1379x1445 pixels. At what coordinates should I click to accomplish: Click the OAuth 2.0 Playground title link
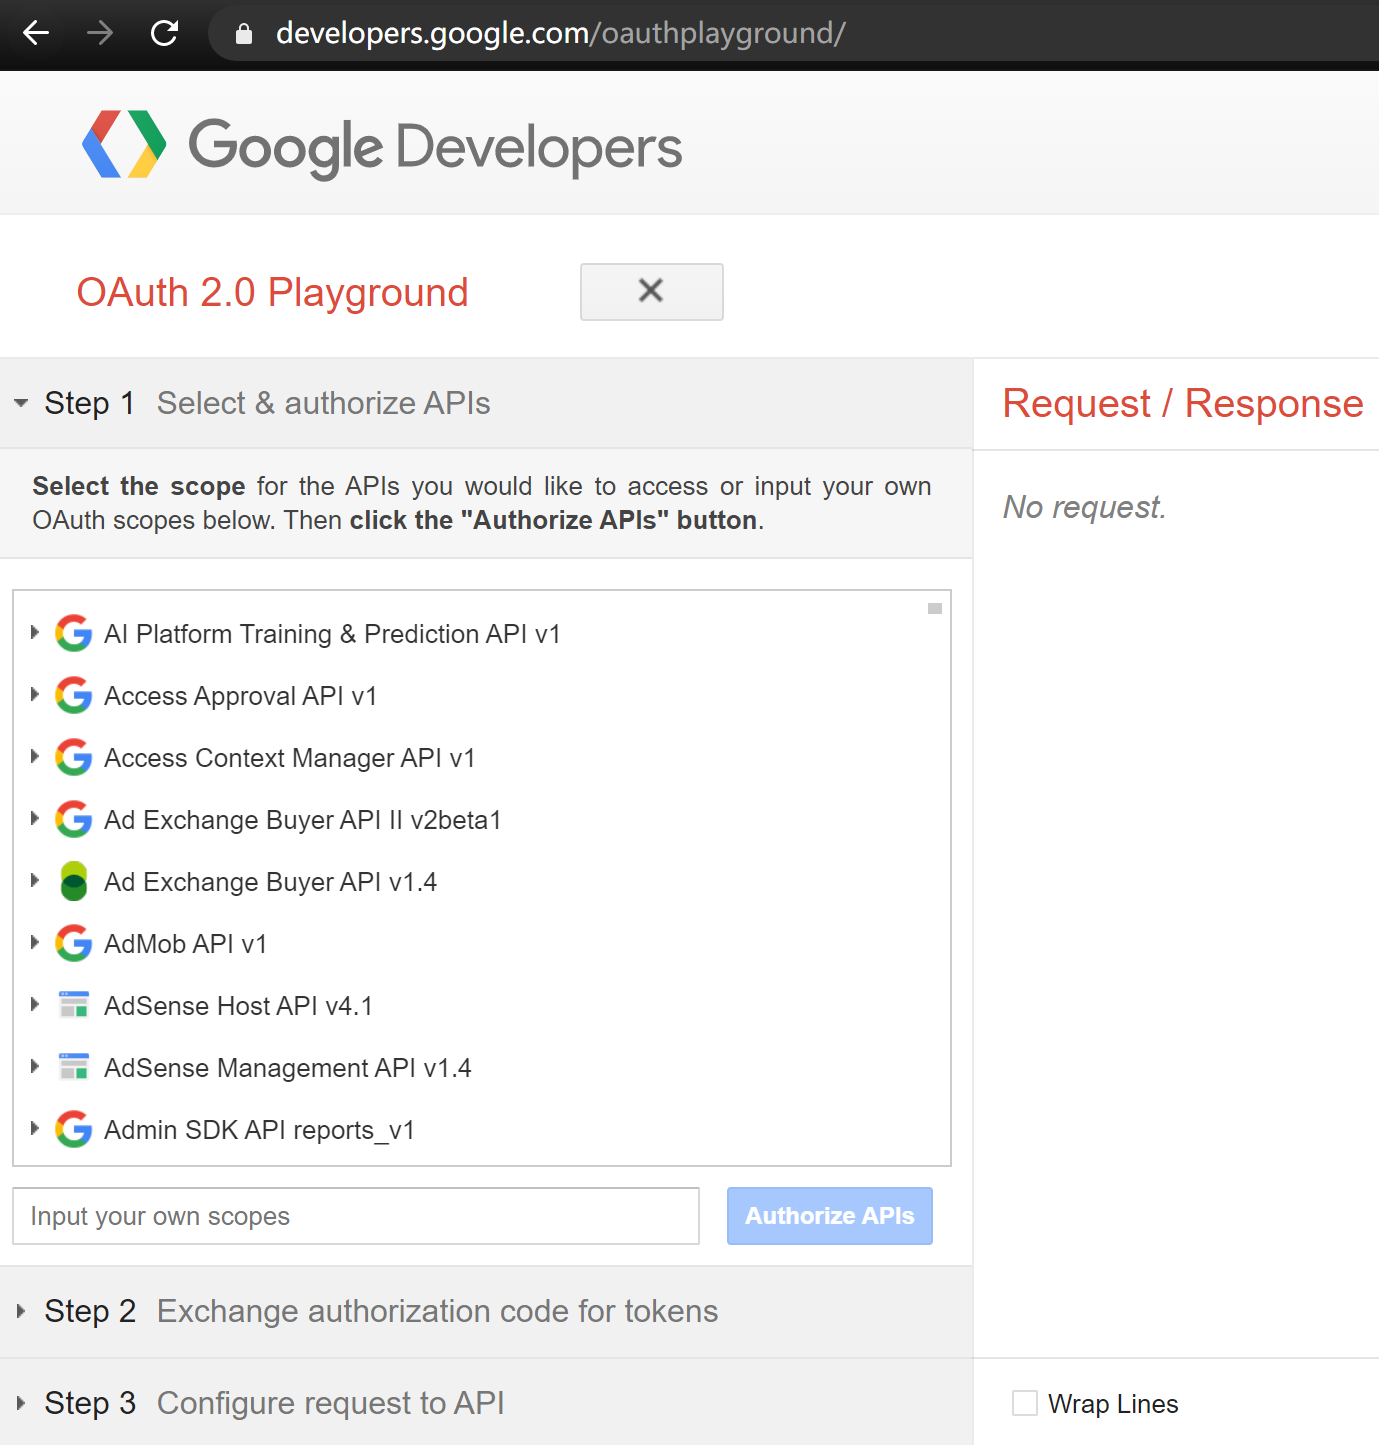(x=272, y=292)
